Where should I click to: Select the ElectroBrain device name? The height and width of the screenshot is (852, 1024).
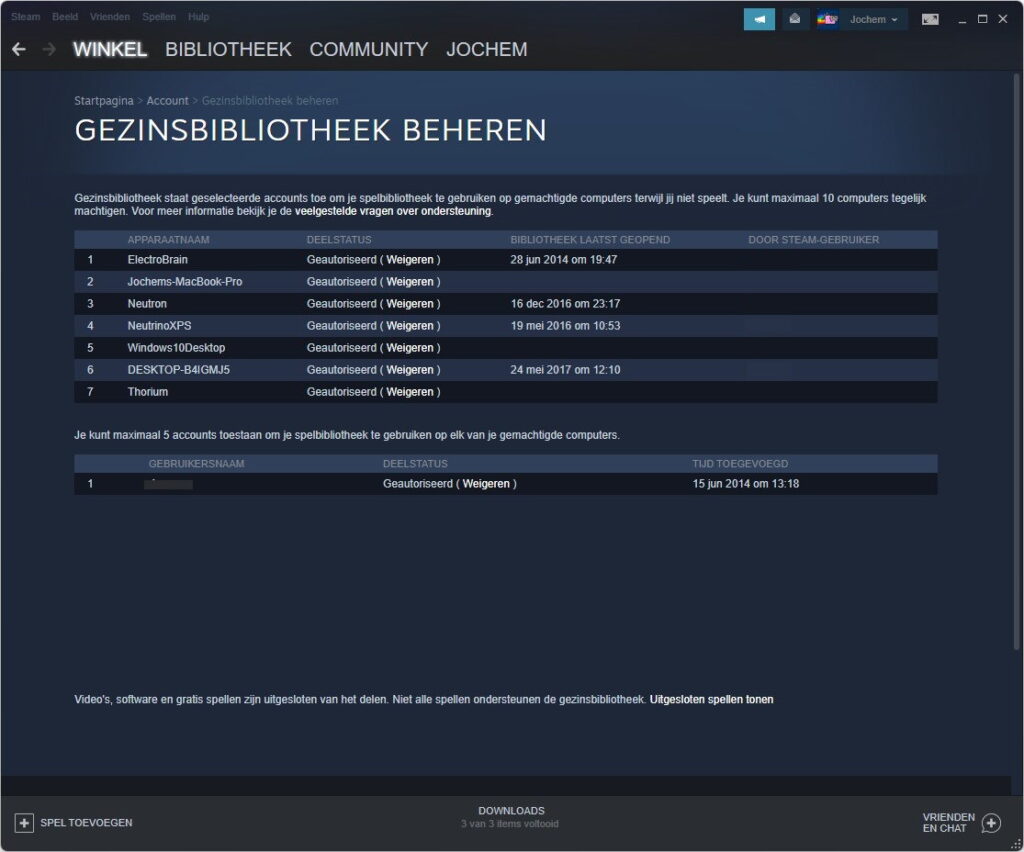point(157,260)
